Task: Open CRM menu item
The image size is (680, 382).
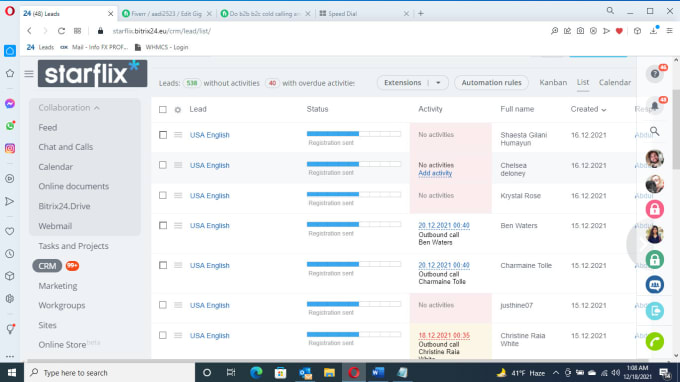Action: click(x=47, y=266)
